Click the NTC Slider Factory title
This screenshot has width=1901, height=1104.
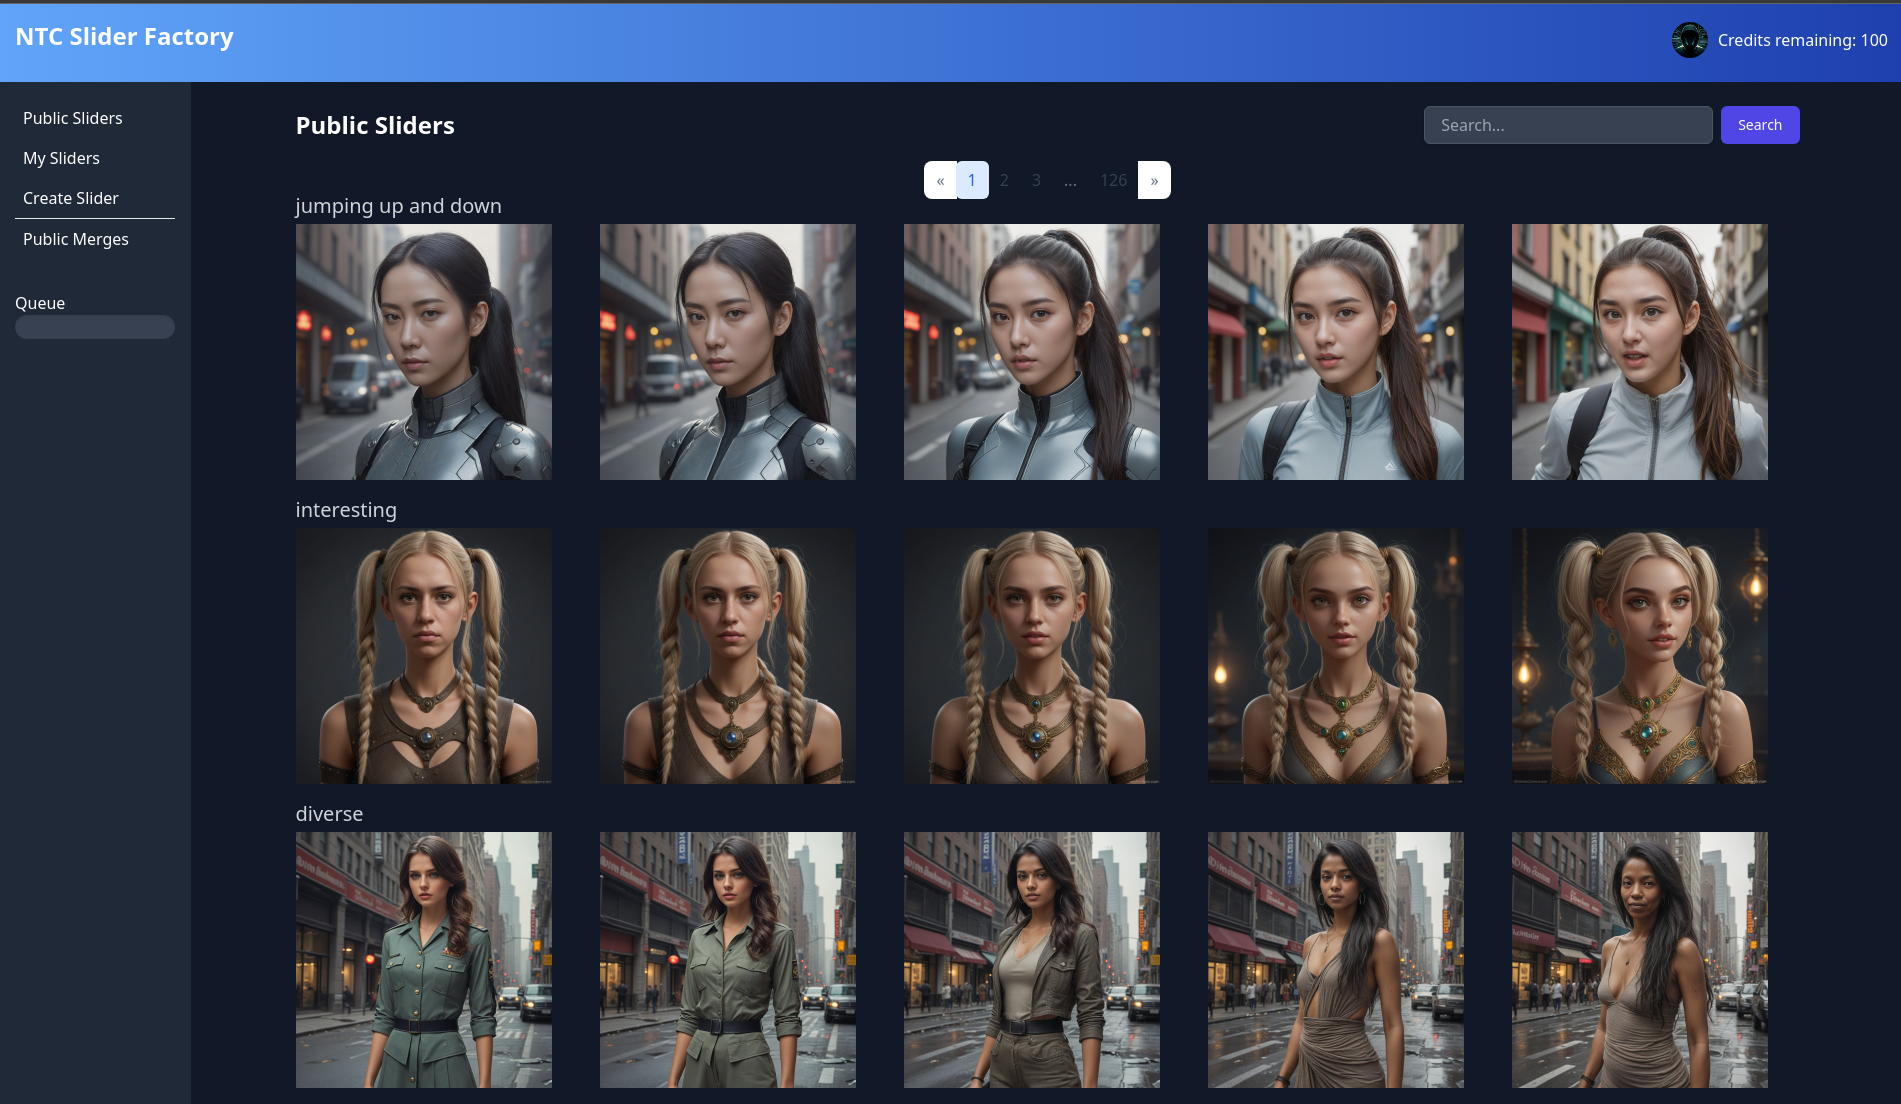[124, 37]
